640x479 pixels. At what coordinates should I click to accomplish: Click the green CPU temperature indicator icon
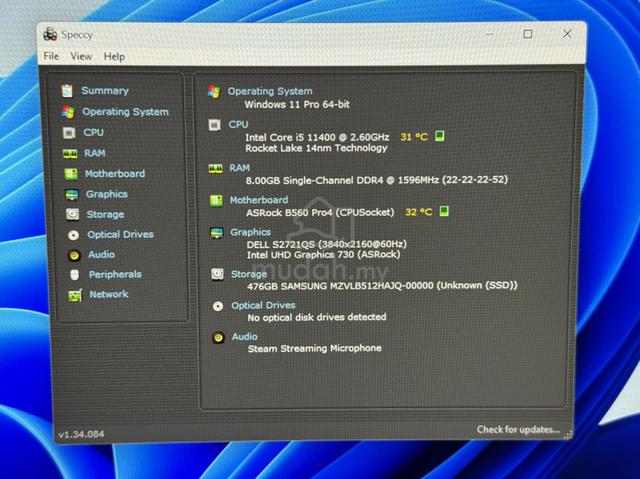pos(439,136)
